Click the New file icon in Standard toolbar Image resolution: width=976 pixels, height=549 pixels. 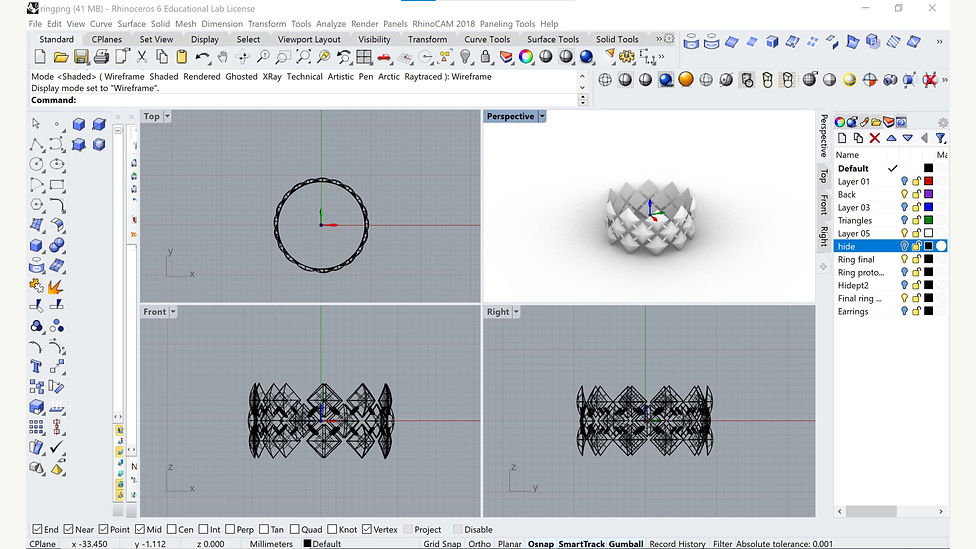click(x=40, y=57)
